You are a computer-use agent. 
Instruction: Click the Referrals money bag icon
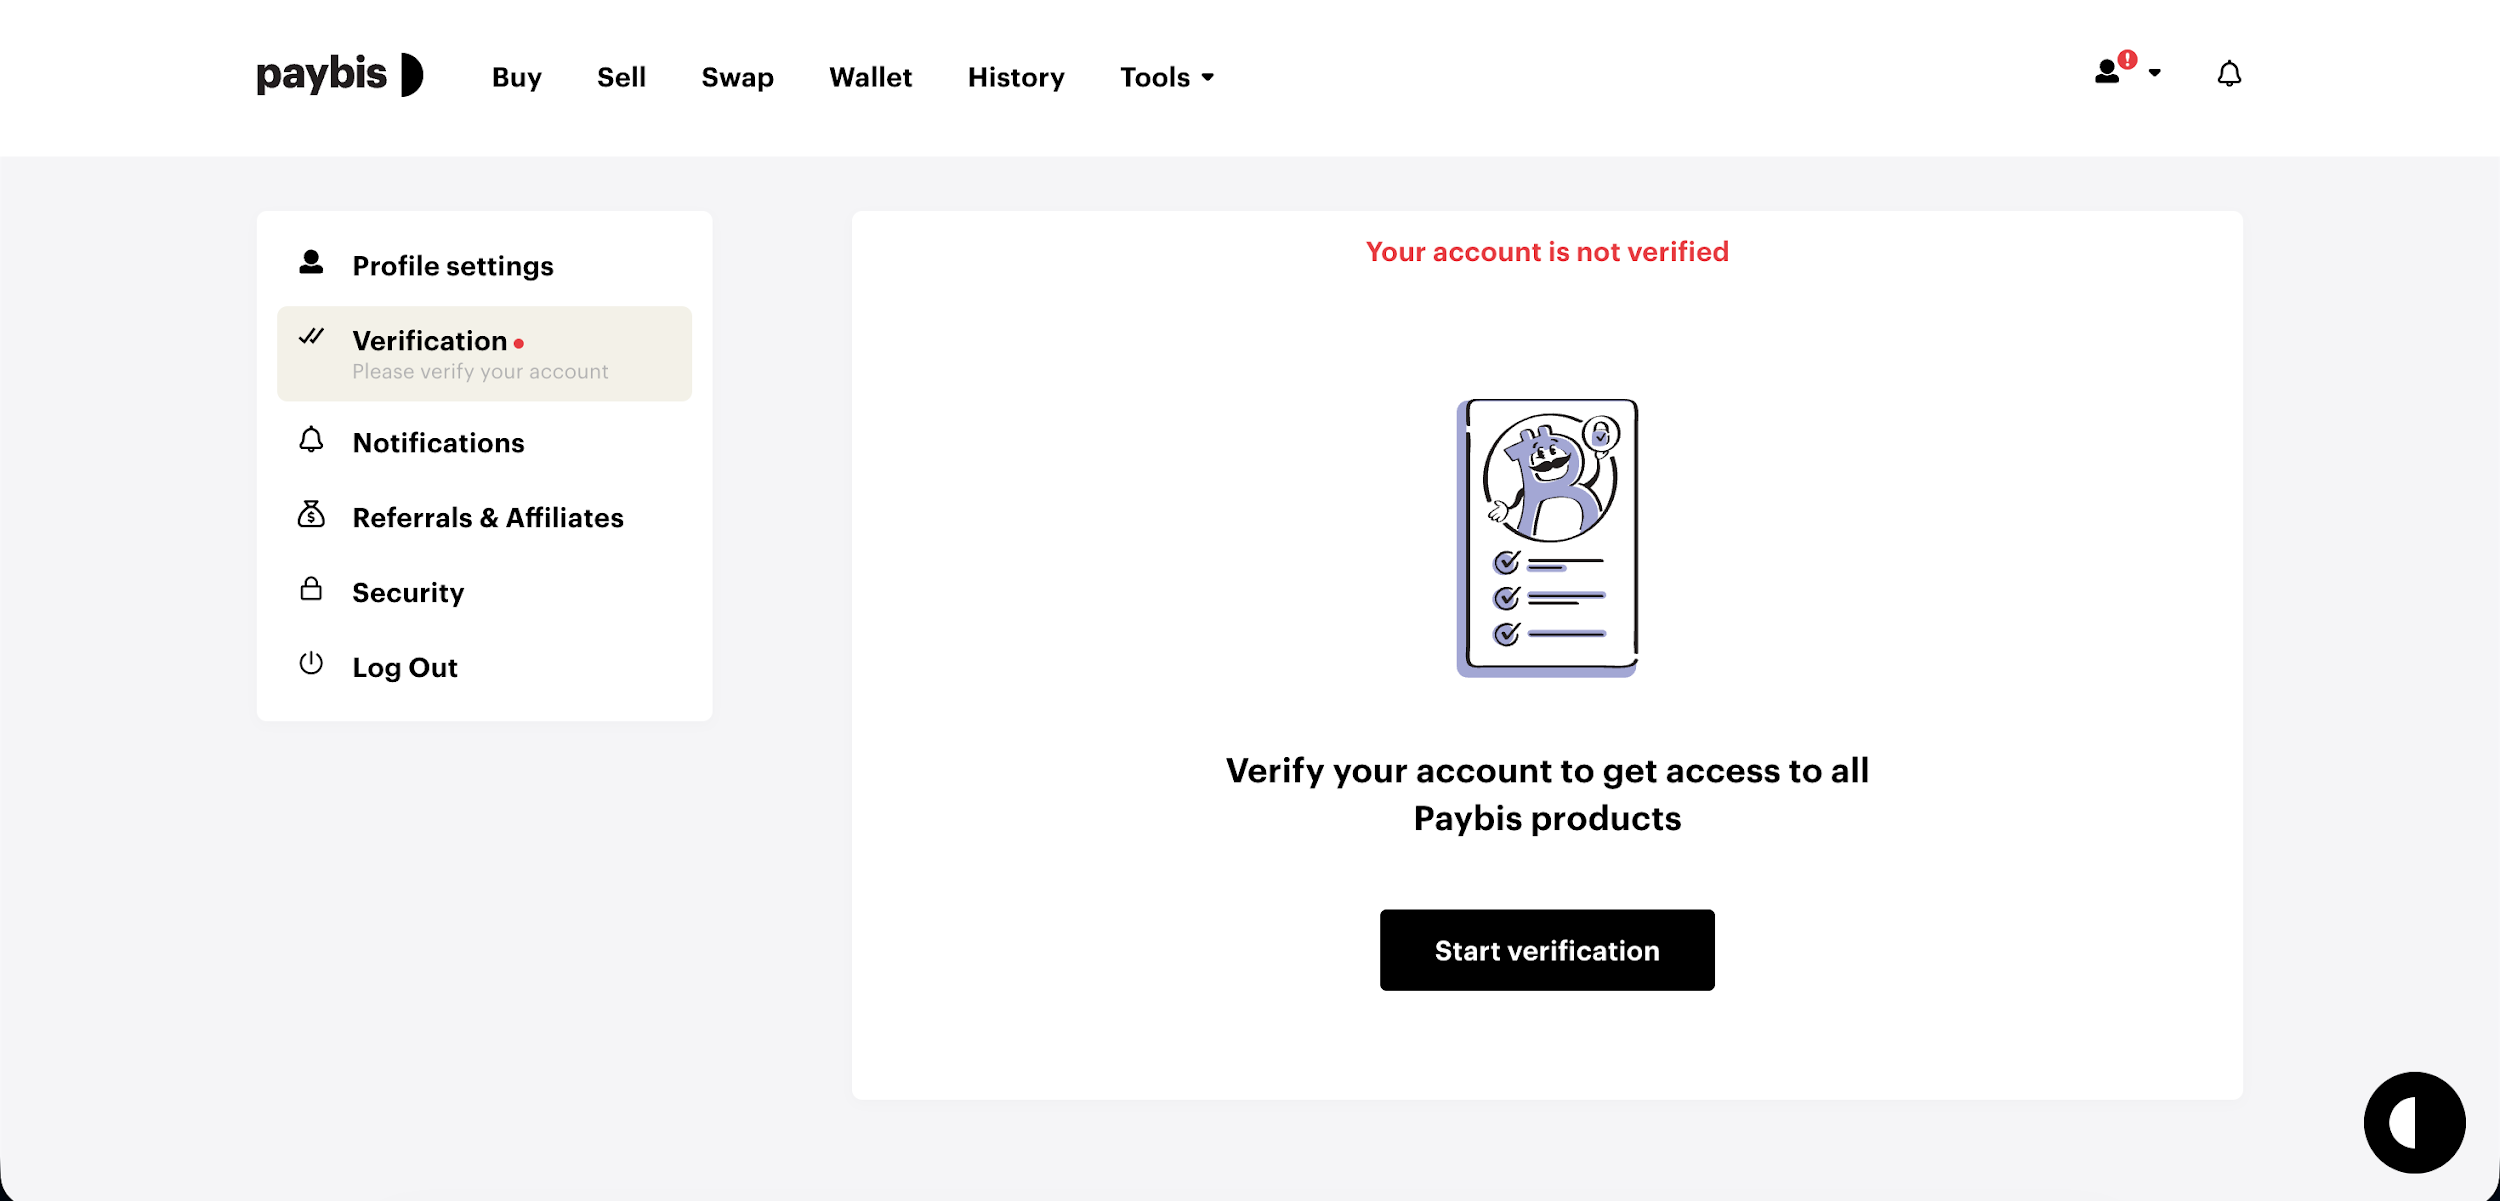[x=311, y=515]
